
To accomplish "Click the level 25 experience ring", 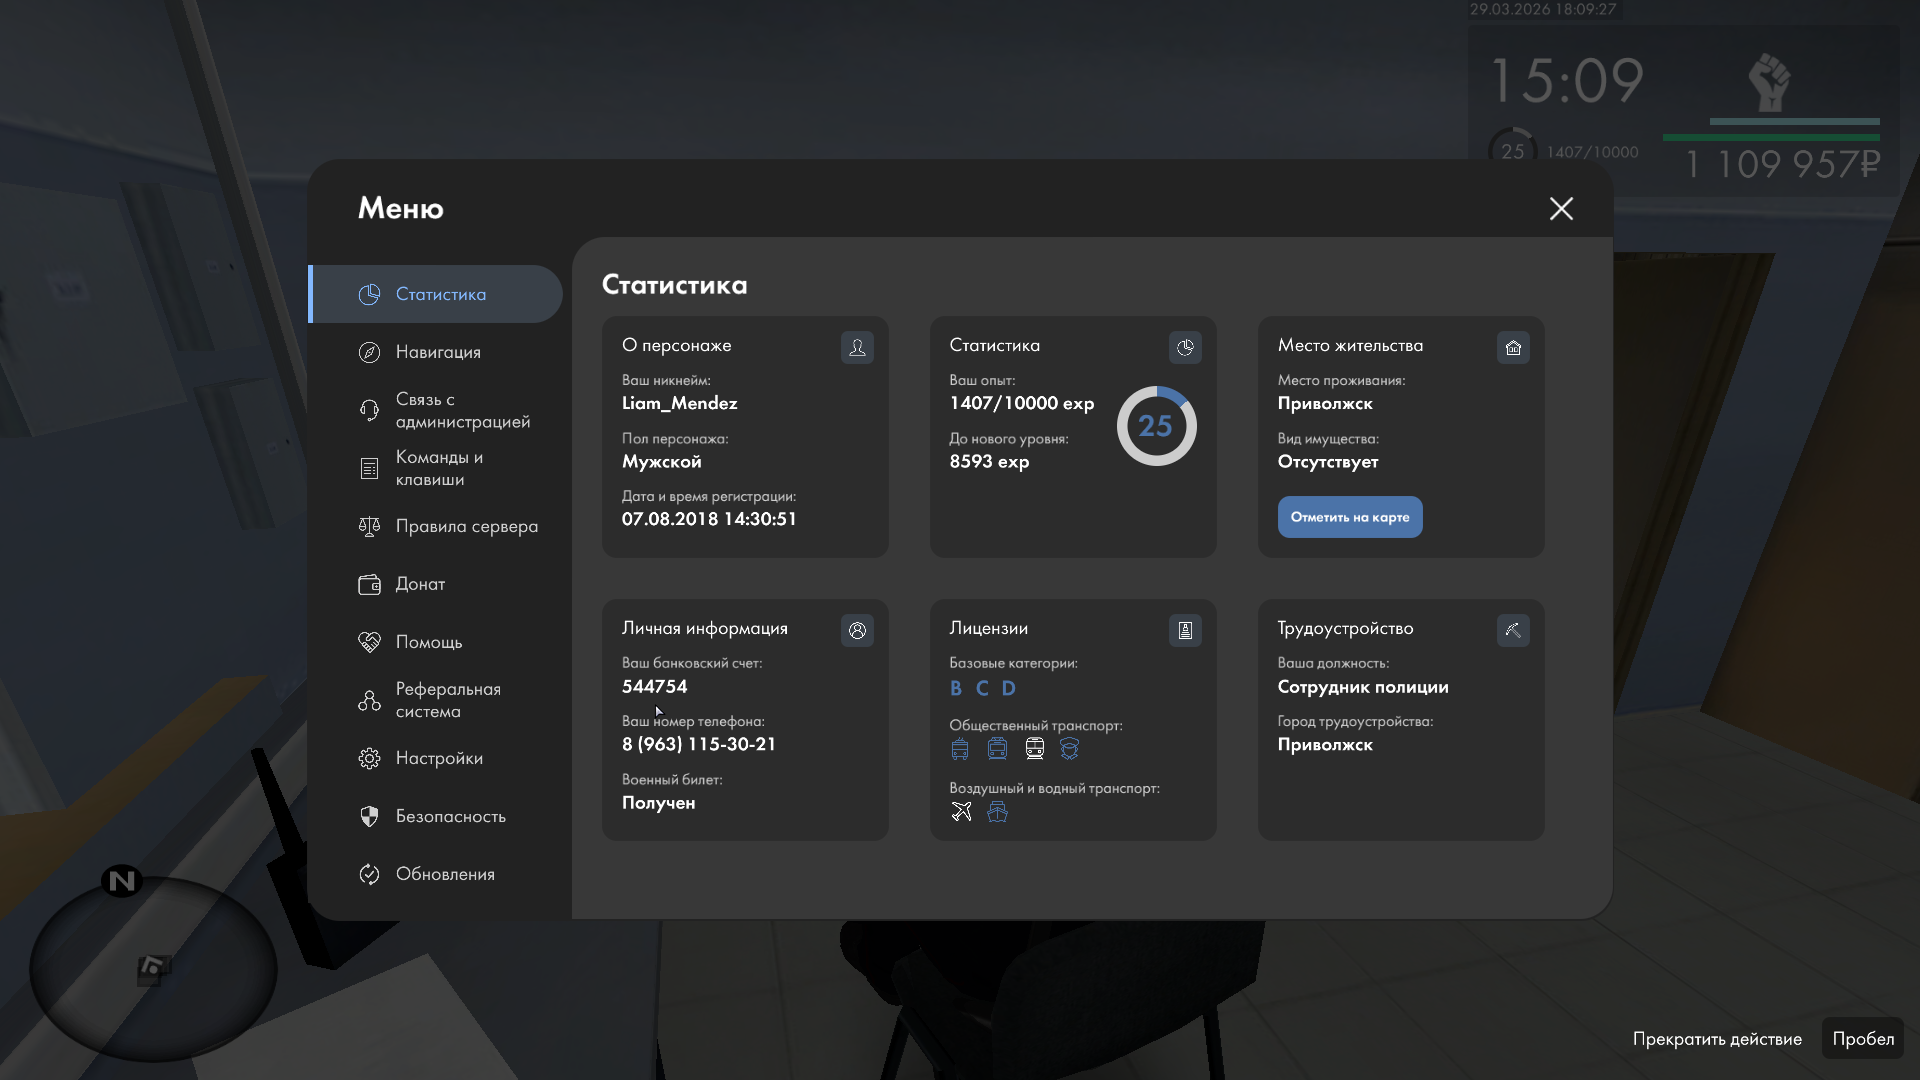I will coord(1156,426).
